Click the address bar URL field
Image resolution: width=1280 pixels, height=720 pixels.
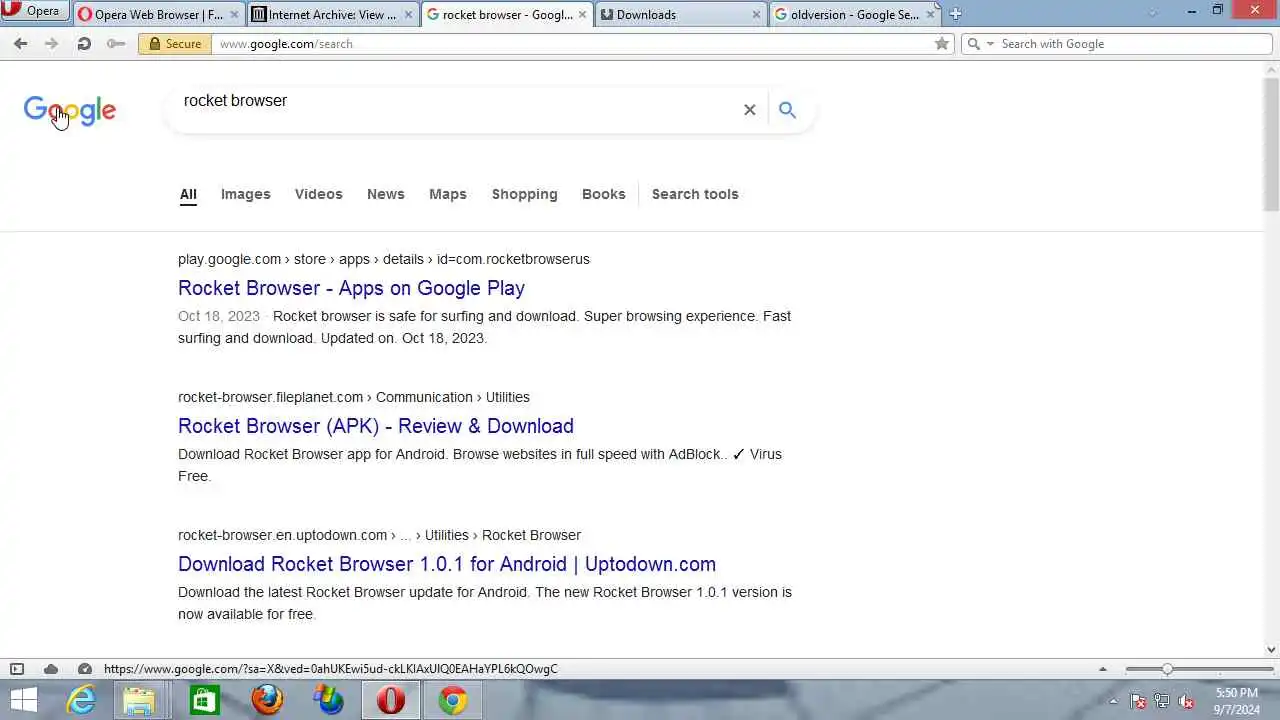[570, 44]
